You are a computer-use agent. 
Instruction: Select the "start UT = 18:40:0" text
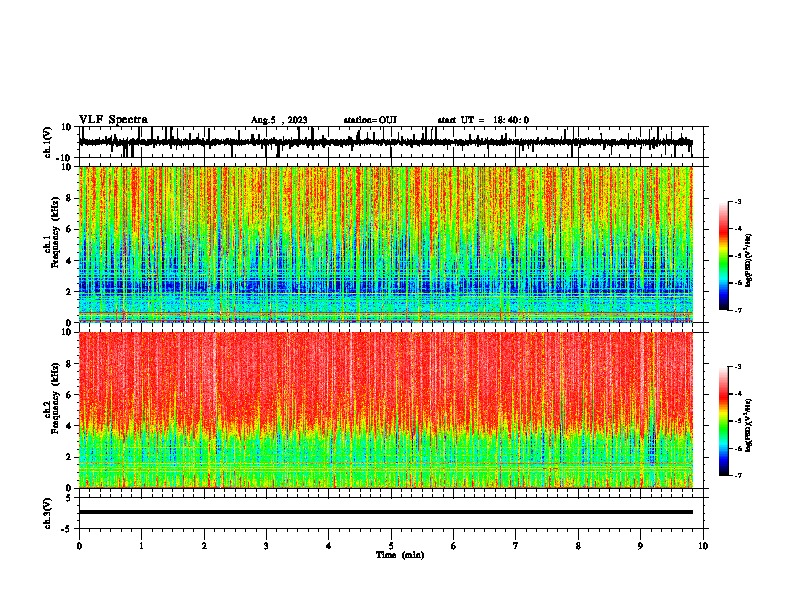[x=483, y=120]
